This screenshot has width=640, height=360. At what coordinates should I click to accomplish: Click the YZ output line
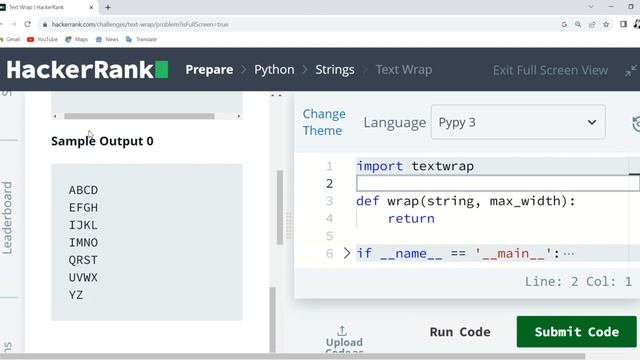click(76, 295)
